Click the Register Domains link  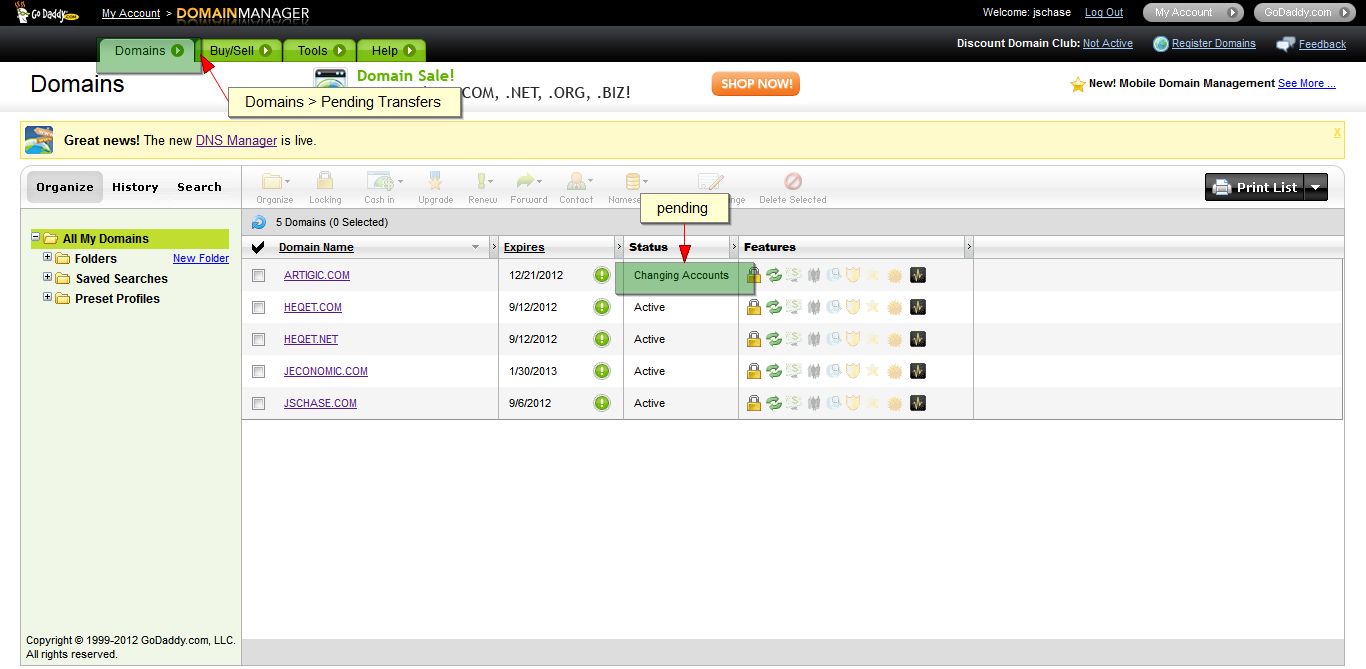click(1214, 44)
